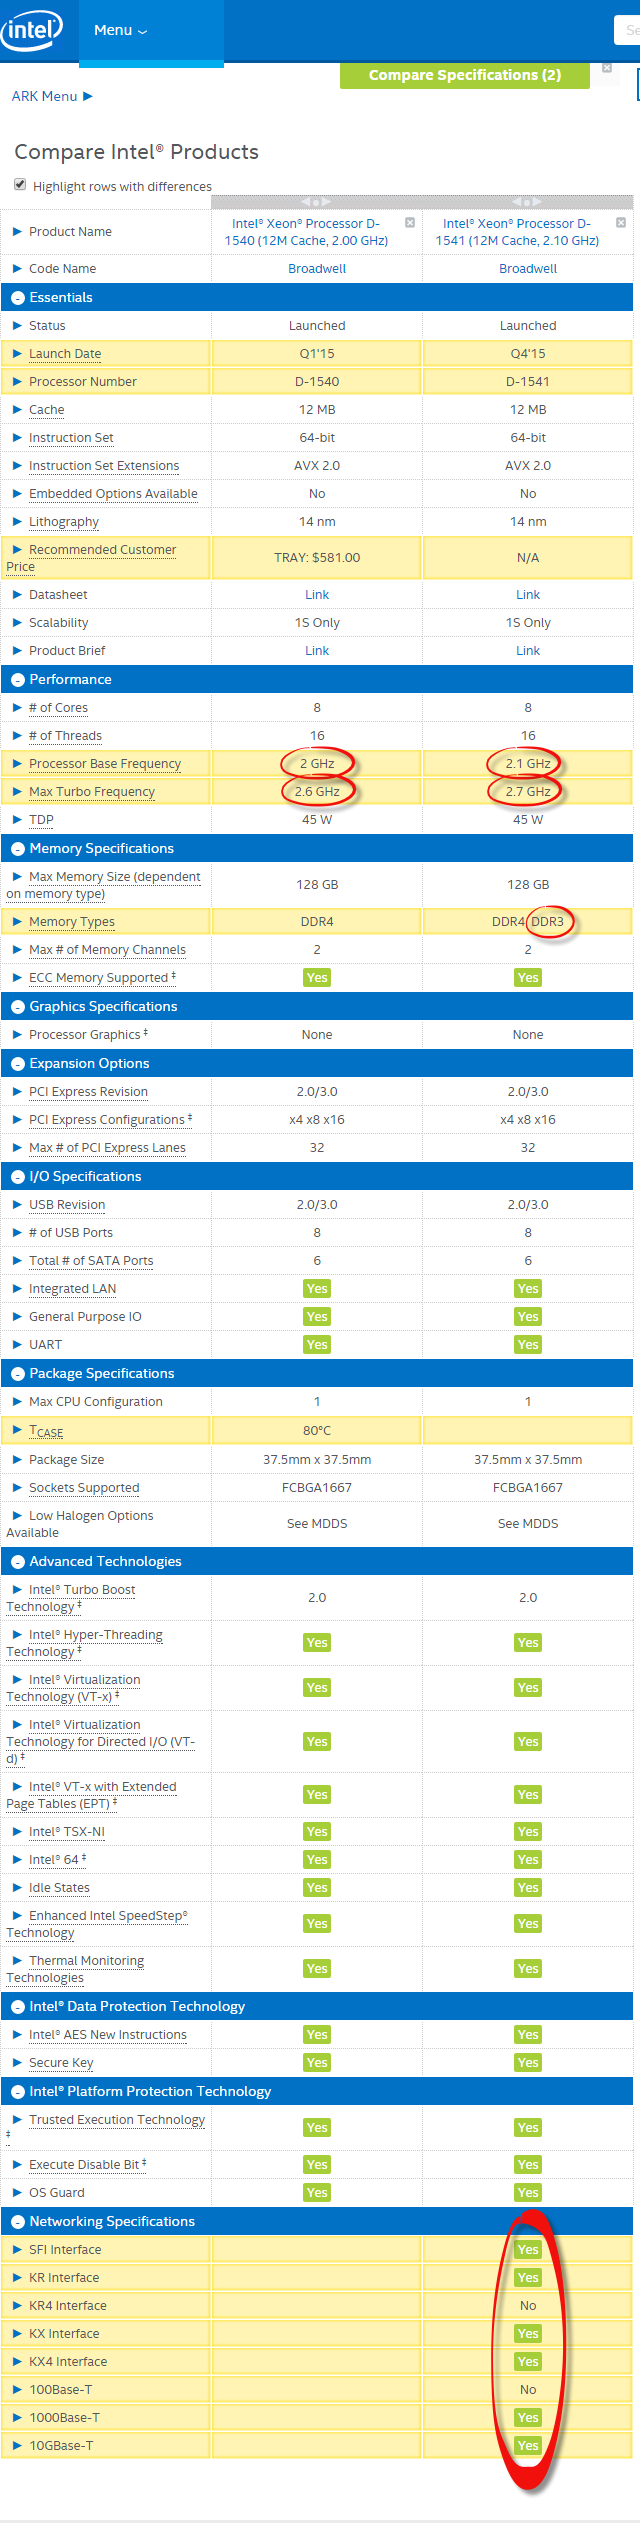The height and width of the screenshot is (2523, 640).
Task: Remove Xeon D-1540 from comparison
Action: pos(409,222)
